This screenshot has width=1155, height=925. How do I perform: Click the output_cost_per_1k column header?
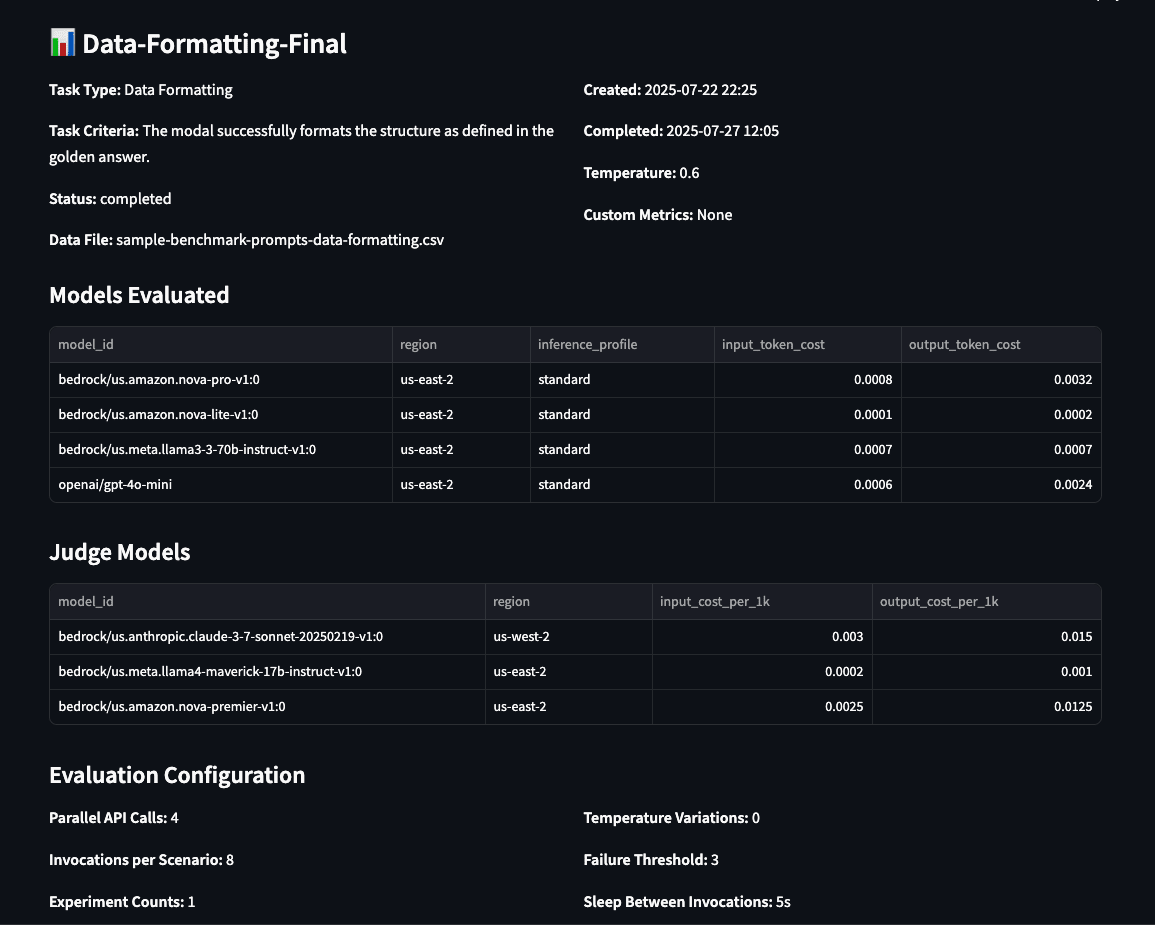pos(939,602)
